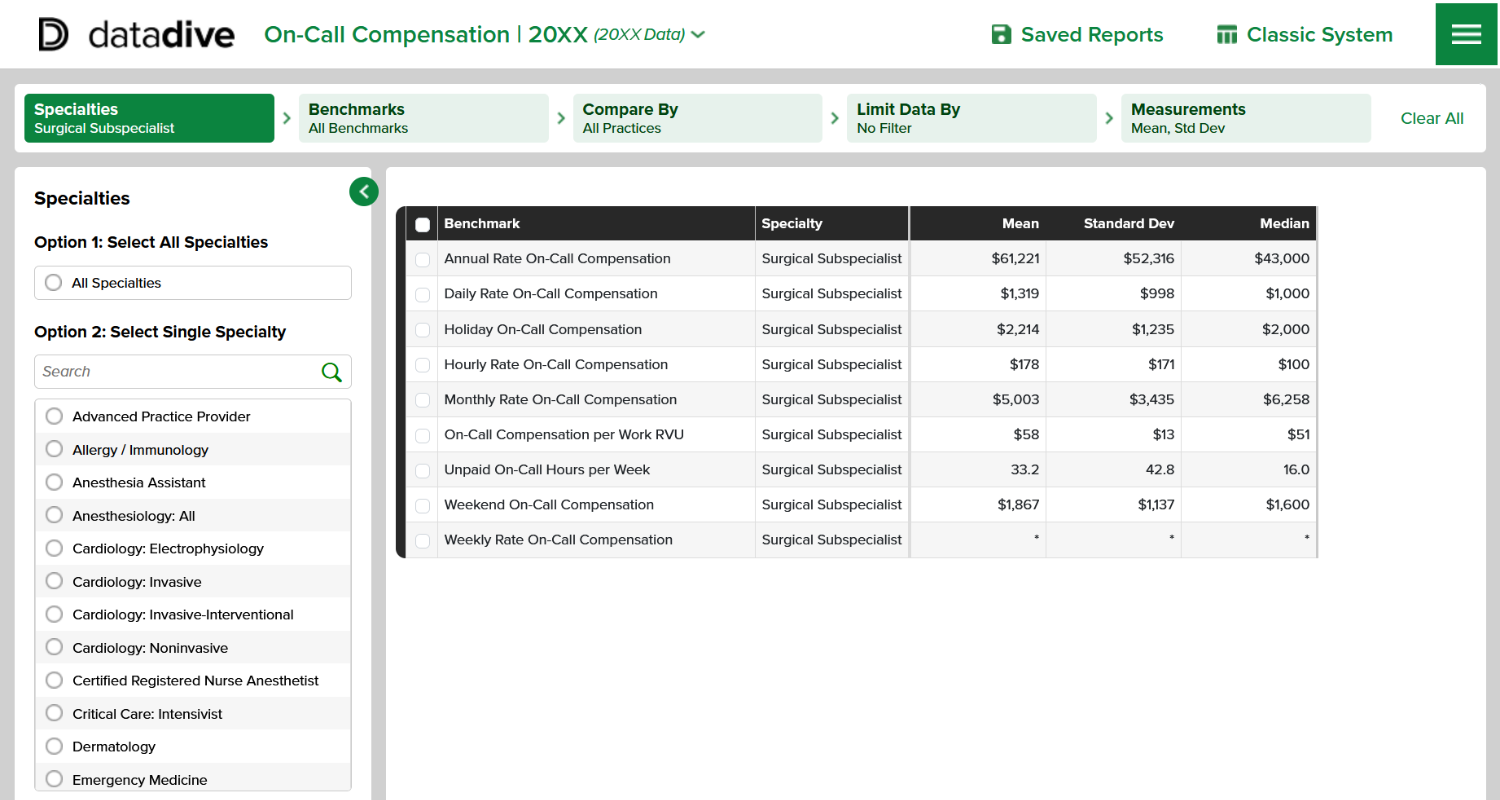1500x800 pixels.
Task: Select the Dermatology specialty option
Action: coord(54,747)
